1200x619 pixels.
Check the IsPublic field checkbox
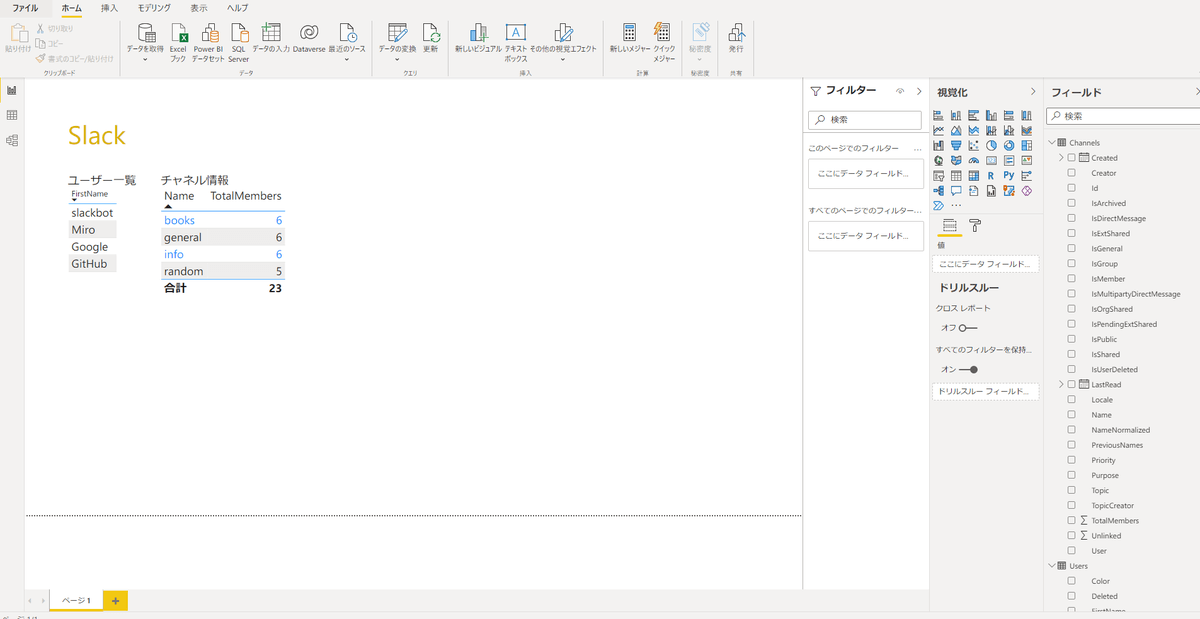click(1072, 339)
